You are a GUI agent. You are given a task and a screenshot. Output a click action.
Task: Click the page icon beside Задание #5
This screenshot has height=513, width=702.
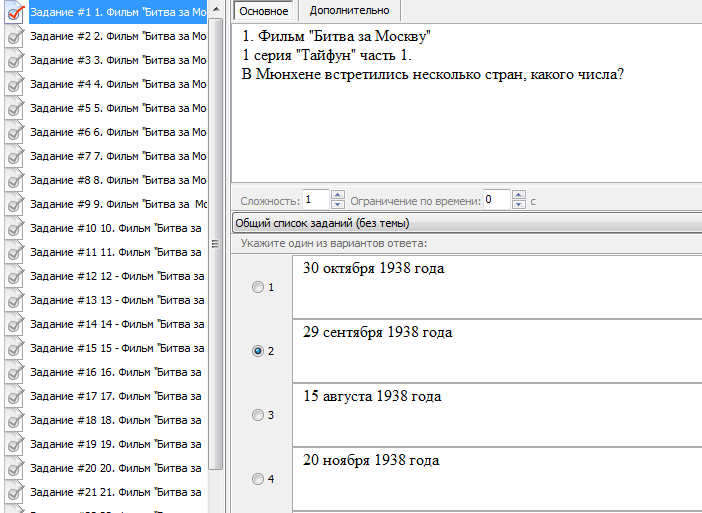14,108
